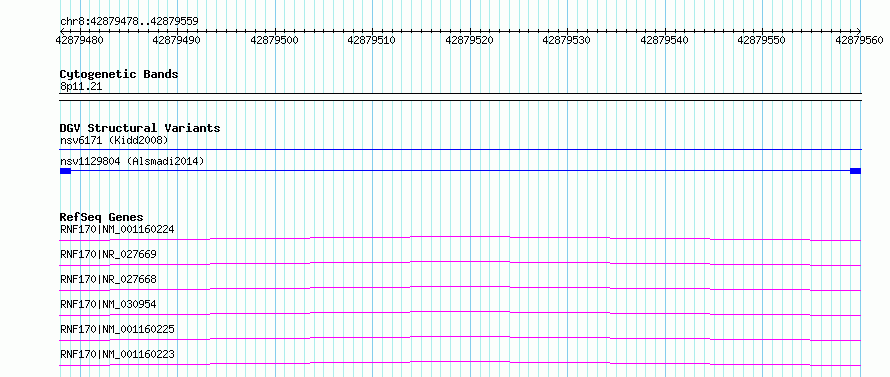The height and width of the screenshot is (377, 890).
Task: Select transcript RNF170|NM_001160224
Action: pos(117,229)
